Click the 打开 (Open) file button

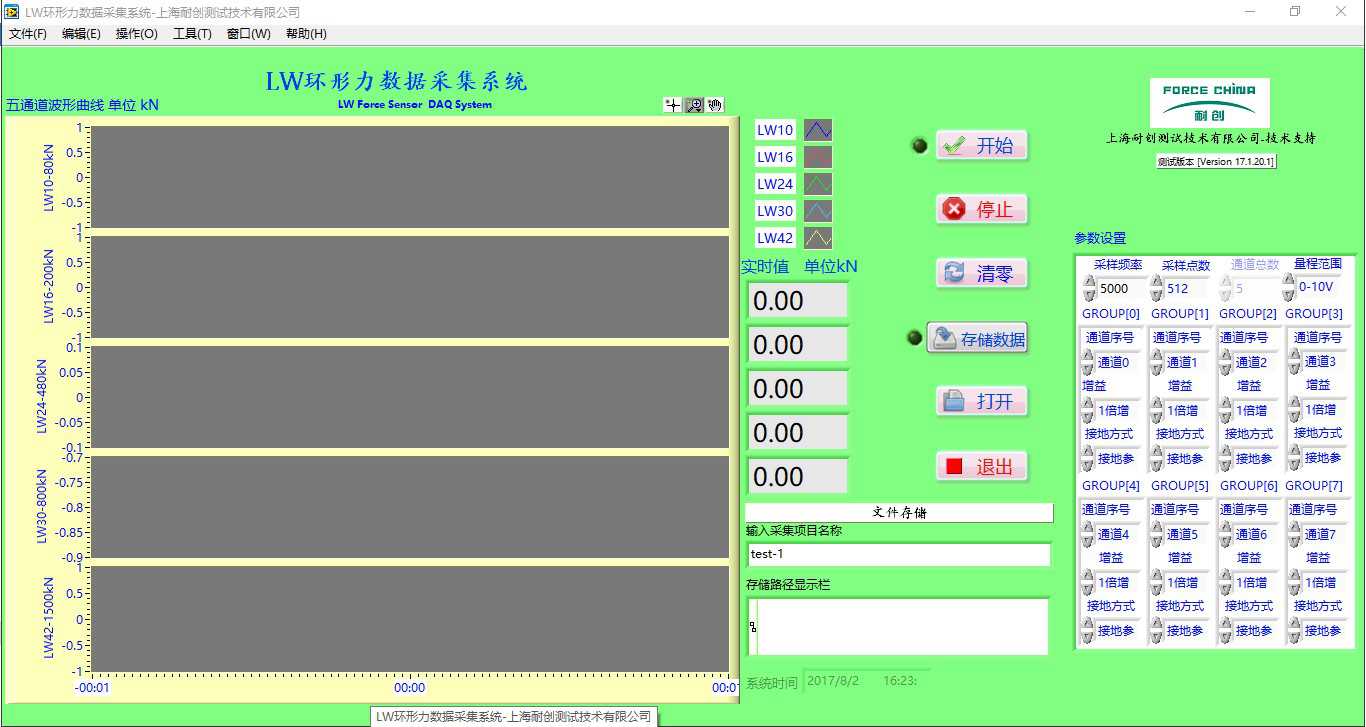981,401
